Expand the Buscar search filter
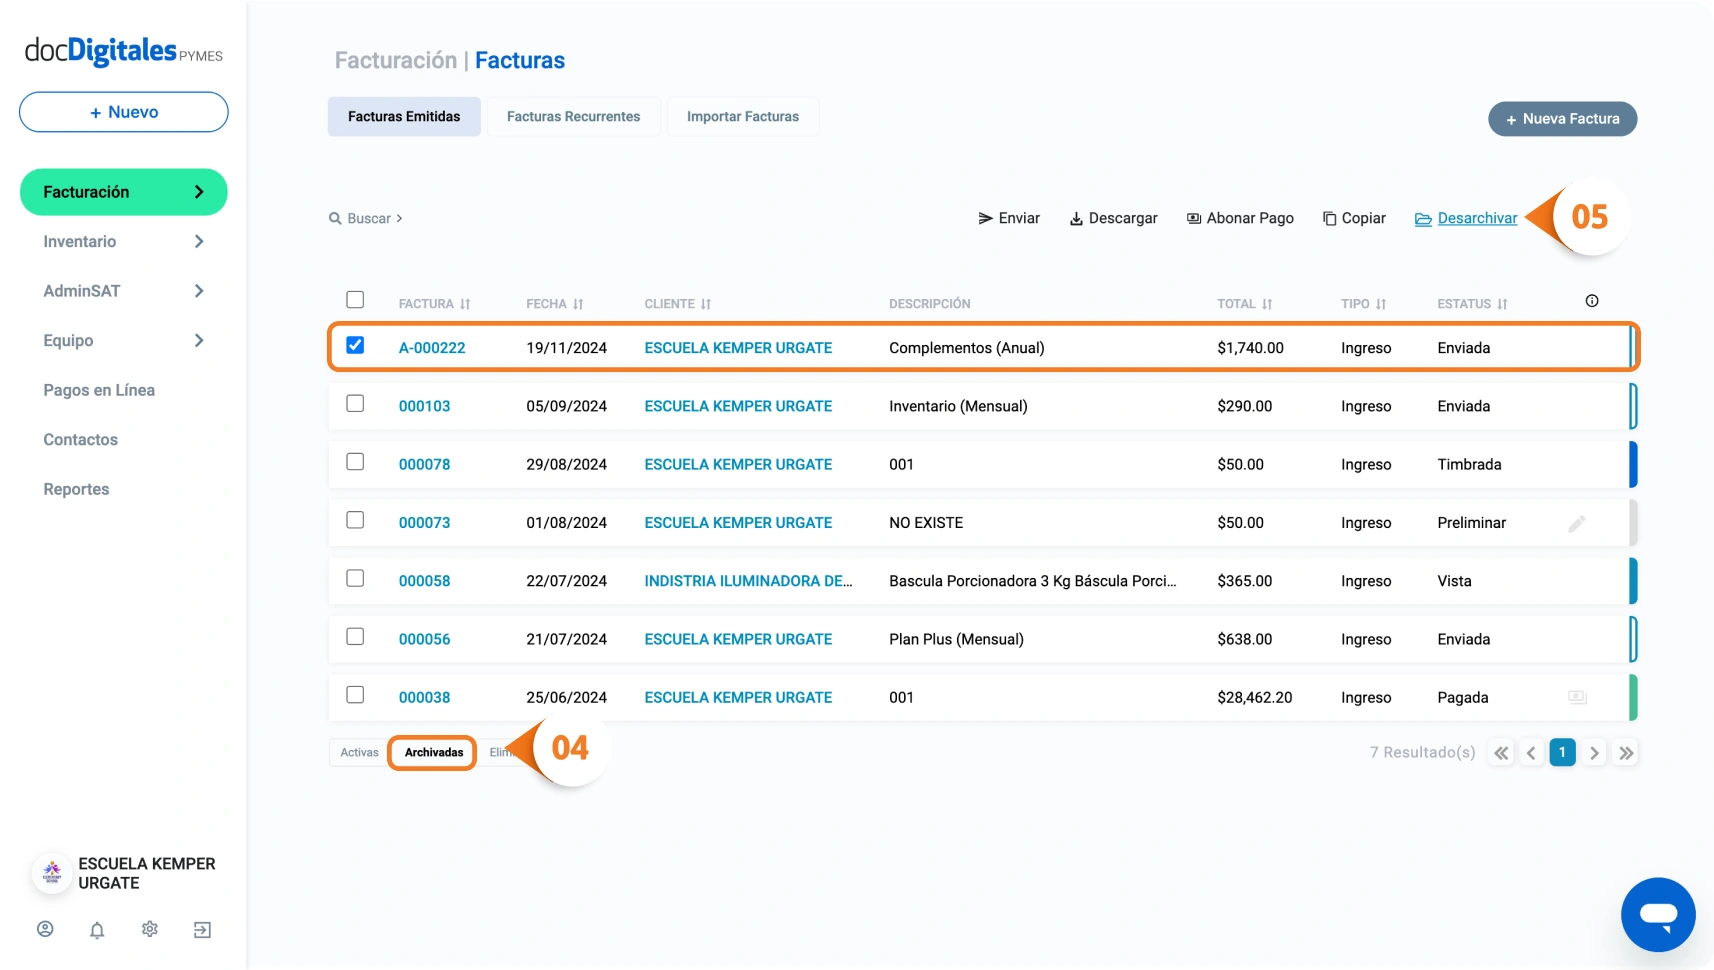 366,218
